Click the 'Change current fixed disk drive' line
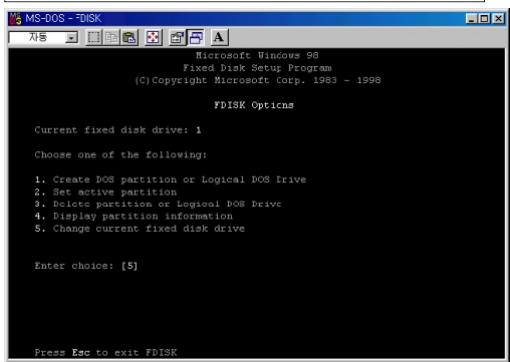This screenshot has height=362, width=510. [x=140, y=229]
